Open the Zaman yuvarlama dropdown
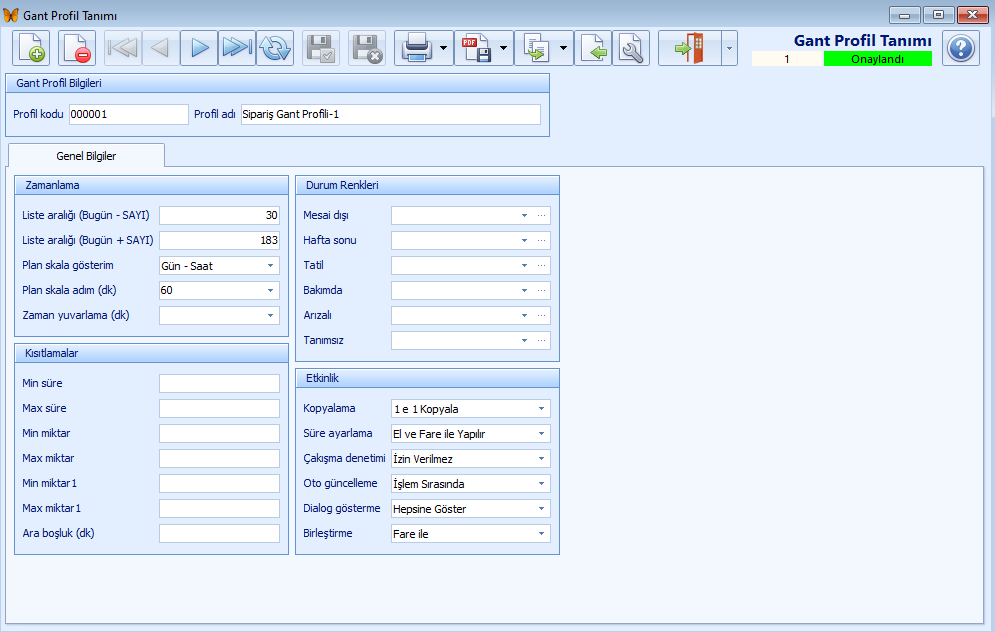 pos(270,316)
